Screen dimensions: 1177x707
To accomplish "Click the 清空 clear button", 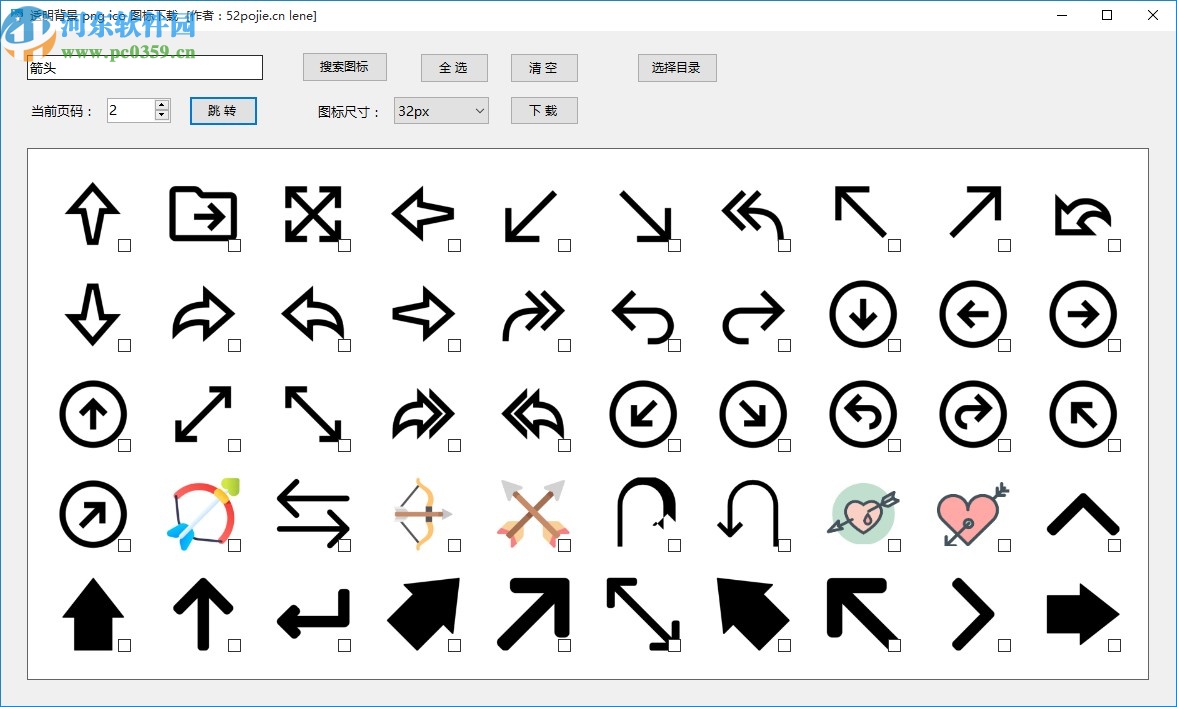I will coord(544,68).
